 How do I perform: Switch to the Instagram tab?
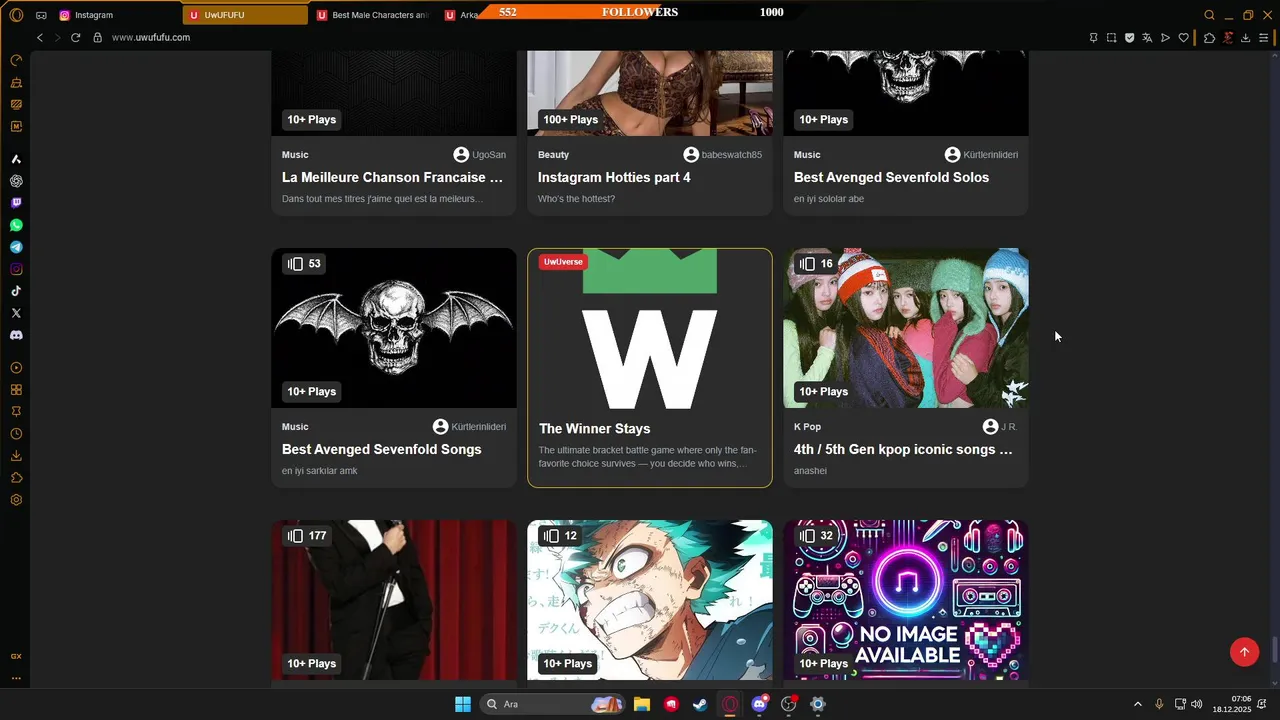[x=117, y=15]
